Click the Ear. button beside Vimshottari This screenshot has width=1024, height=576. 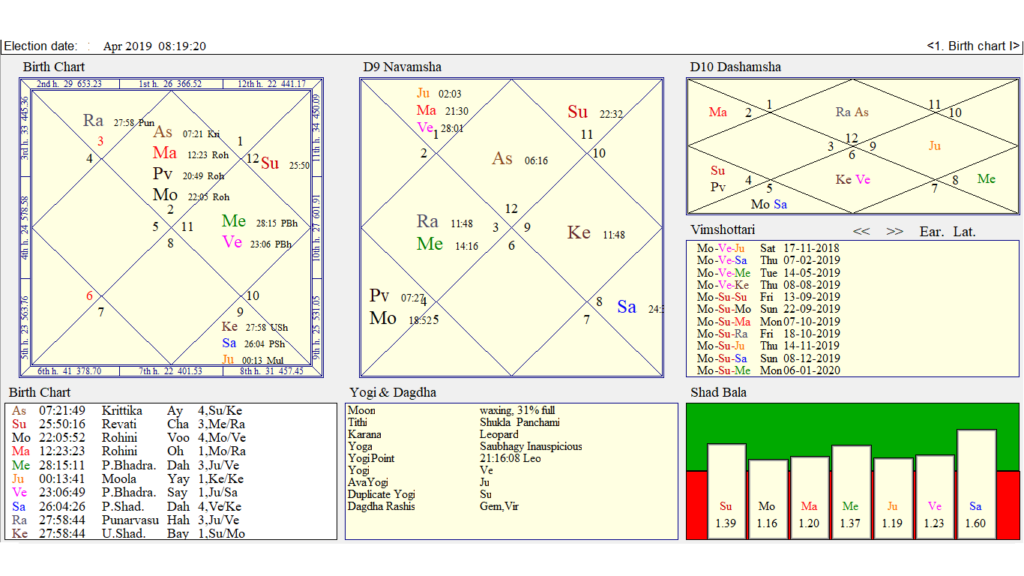[x=931, y=232]
